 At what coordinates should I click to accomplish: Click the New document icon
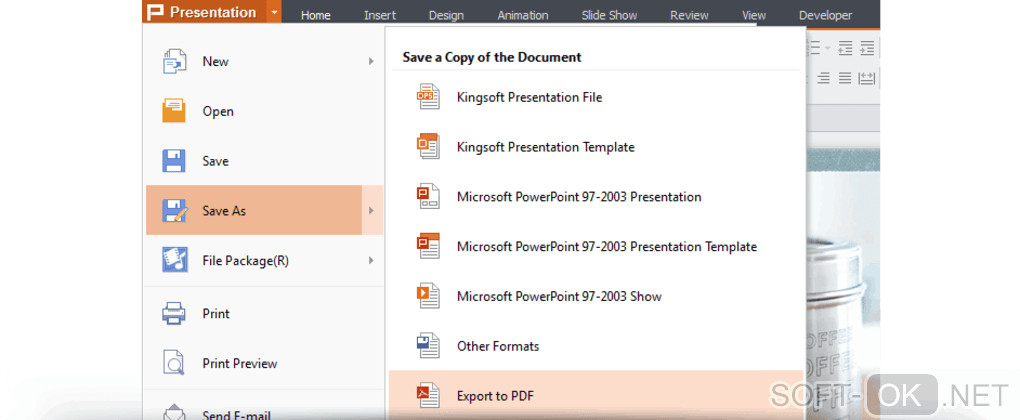pyautogui.click(x=174, y=61)
